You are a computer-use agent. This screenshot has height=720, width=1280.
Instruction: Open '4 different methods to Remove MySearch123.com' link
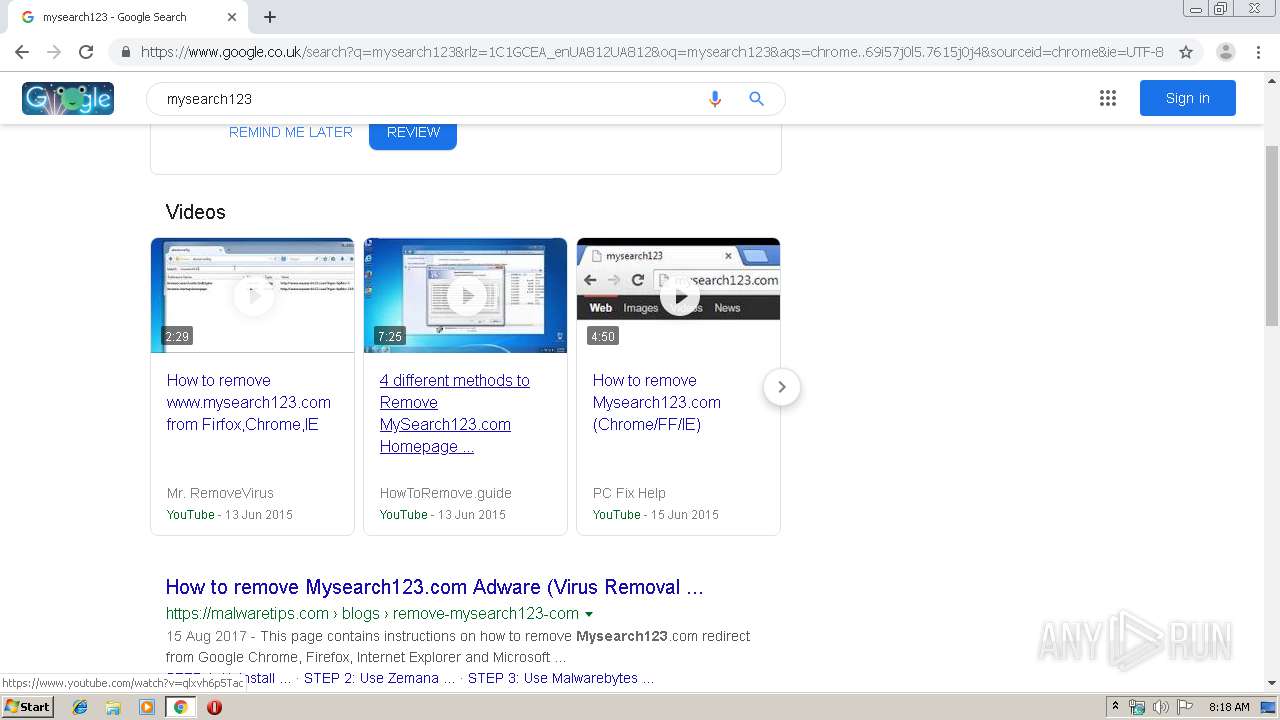click(455, 413)
